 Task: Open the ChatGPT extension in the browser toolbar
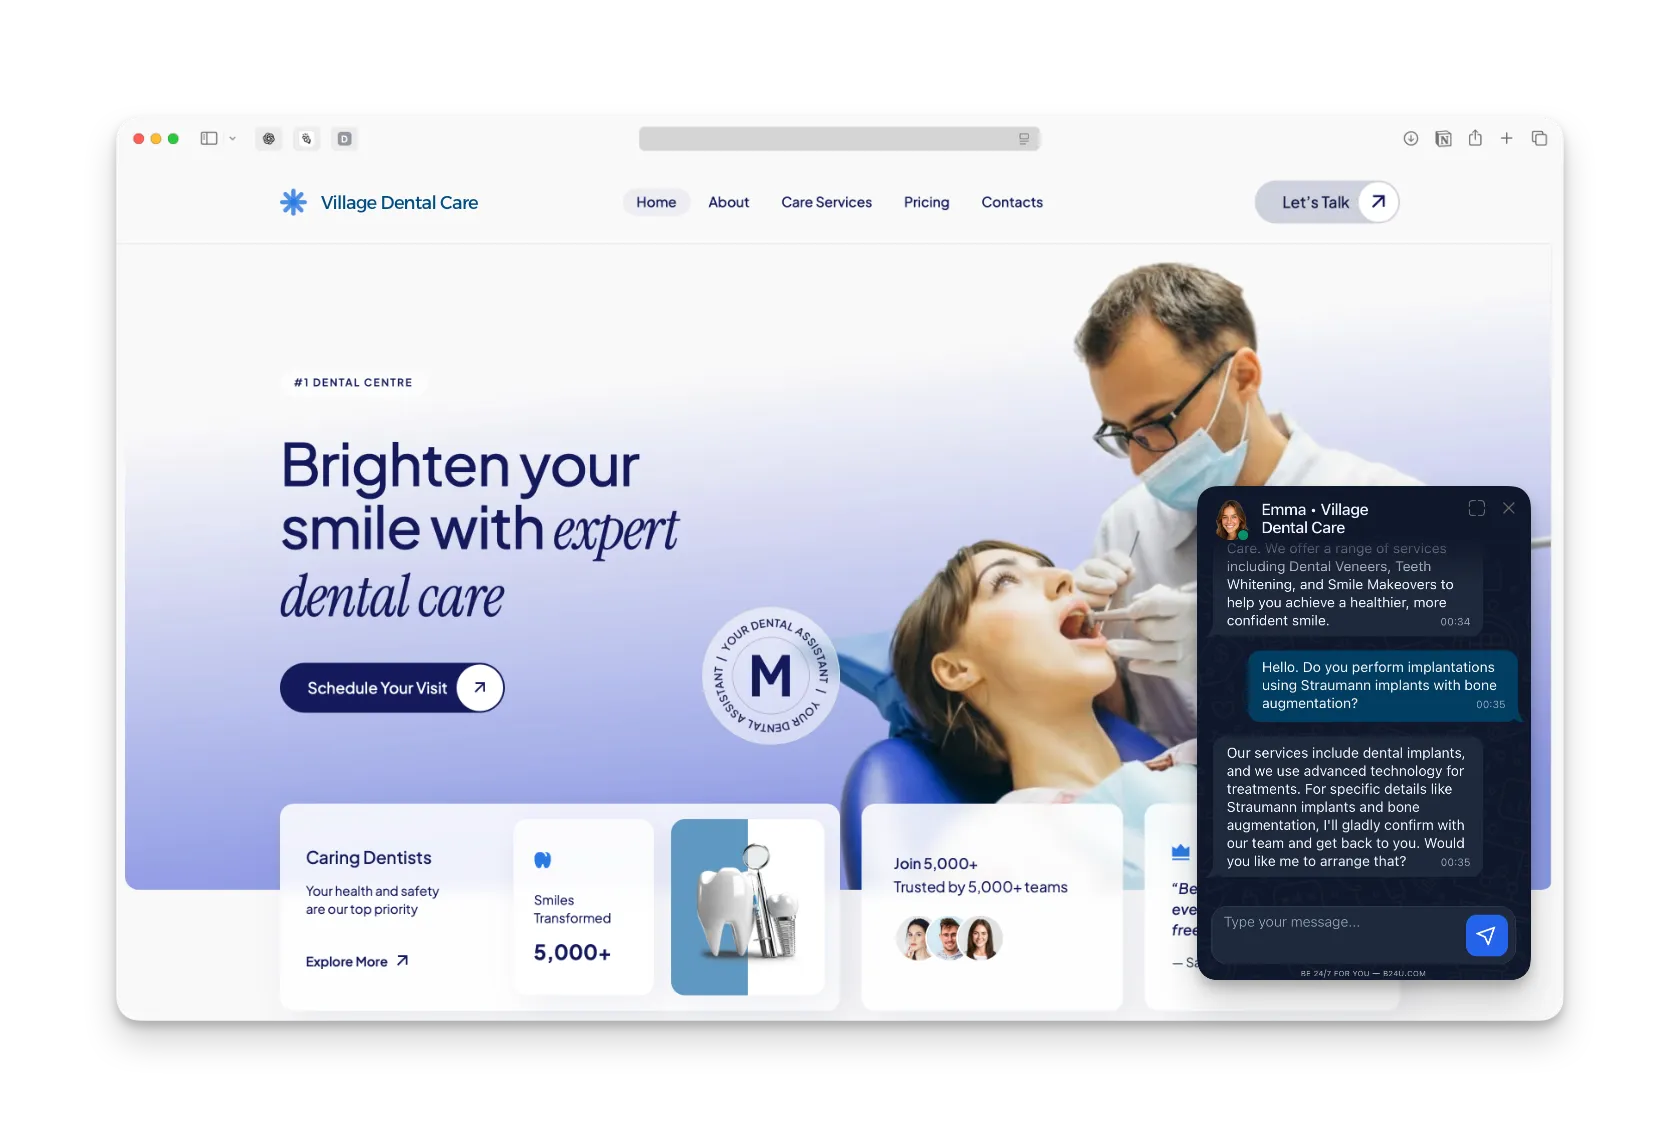268,139
